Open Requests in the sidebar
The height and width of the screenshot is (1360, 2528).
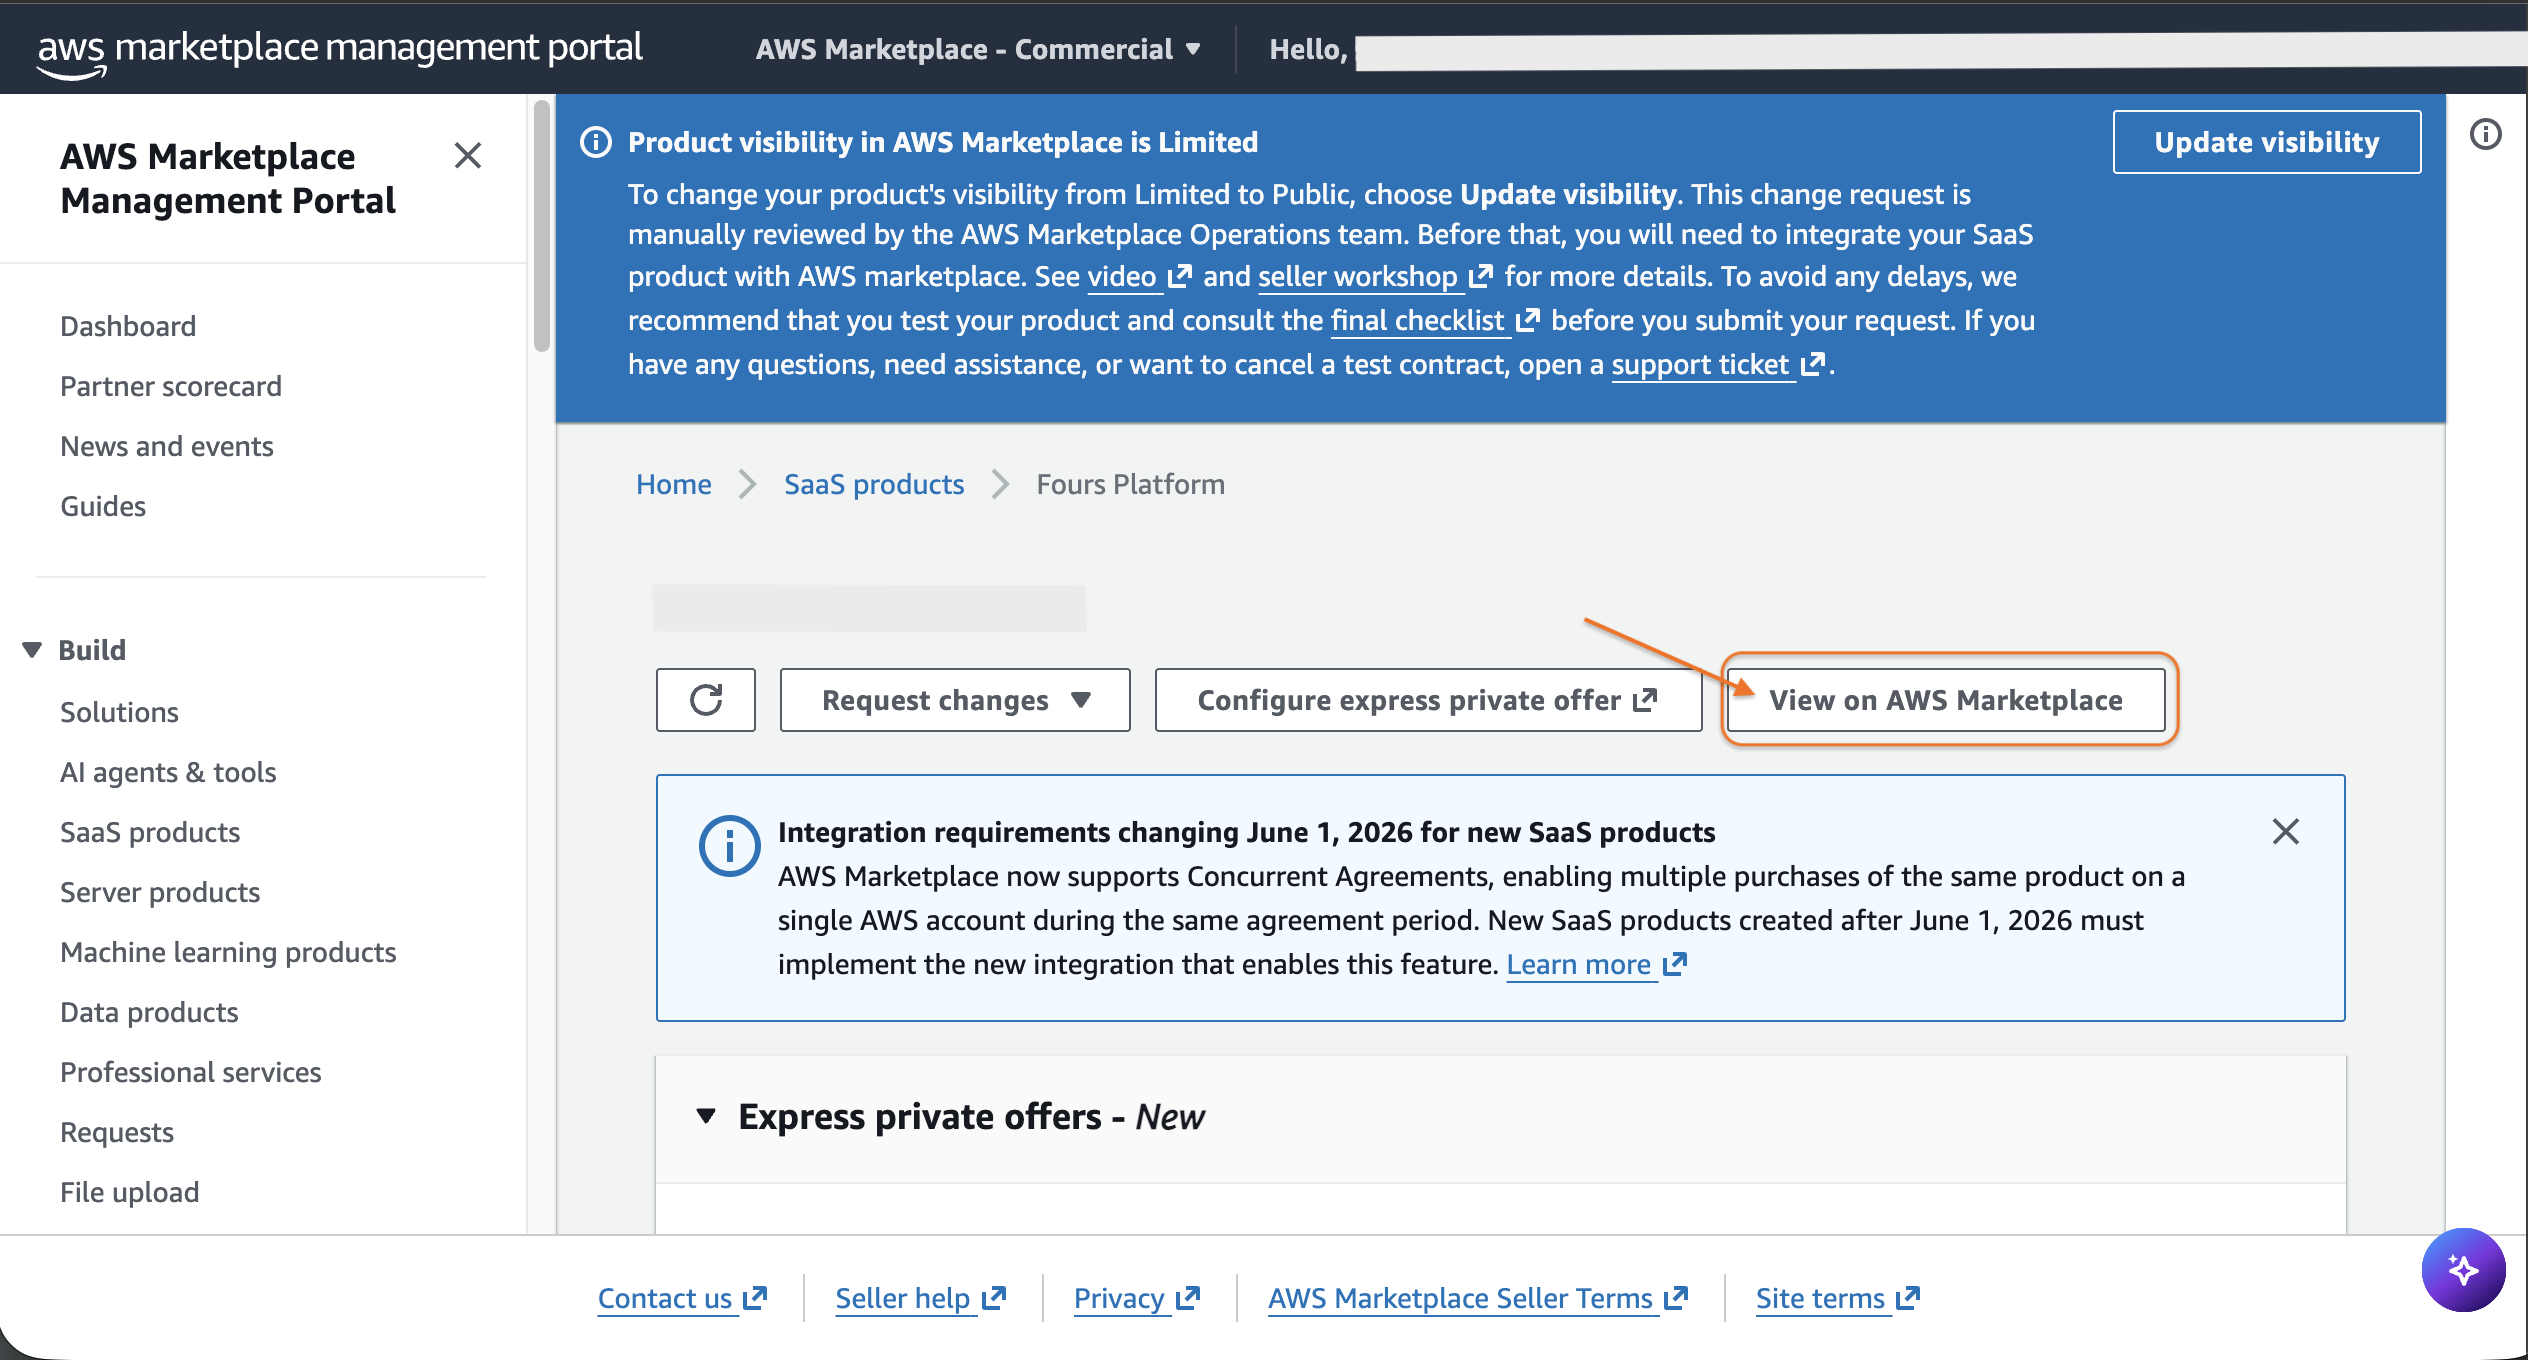point(117,1132)
